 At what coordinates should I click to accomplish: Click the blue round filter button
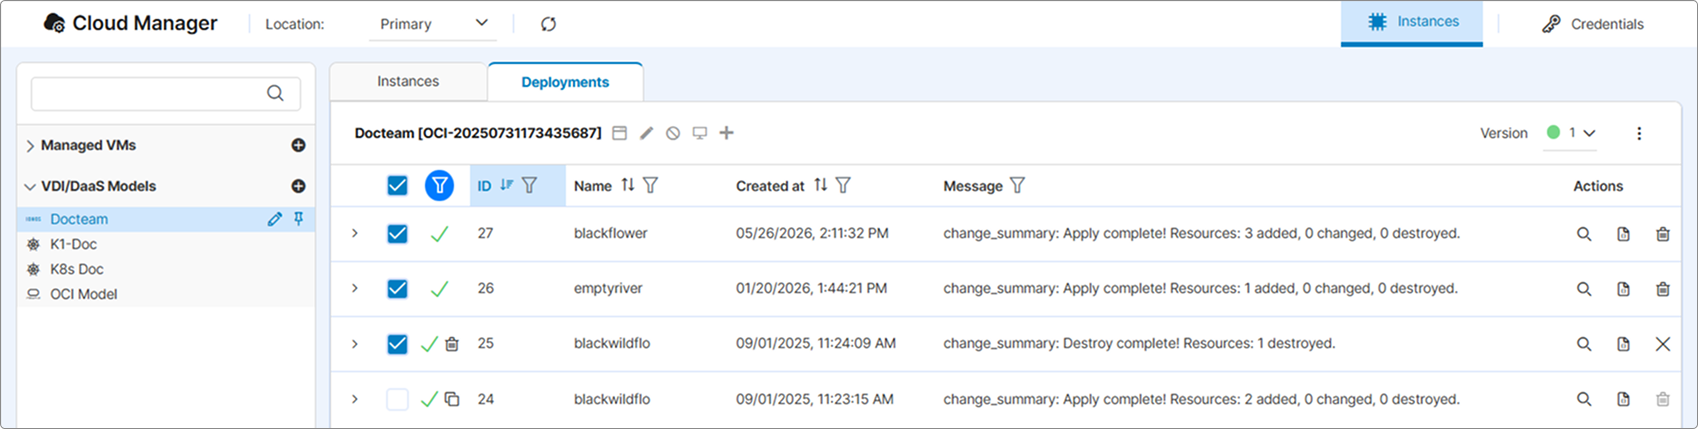point(439,185)
